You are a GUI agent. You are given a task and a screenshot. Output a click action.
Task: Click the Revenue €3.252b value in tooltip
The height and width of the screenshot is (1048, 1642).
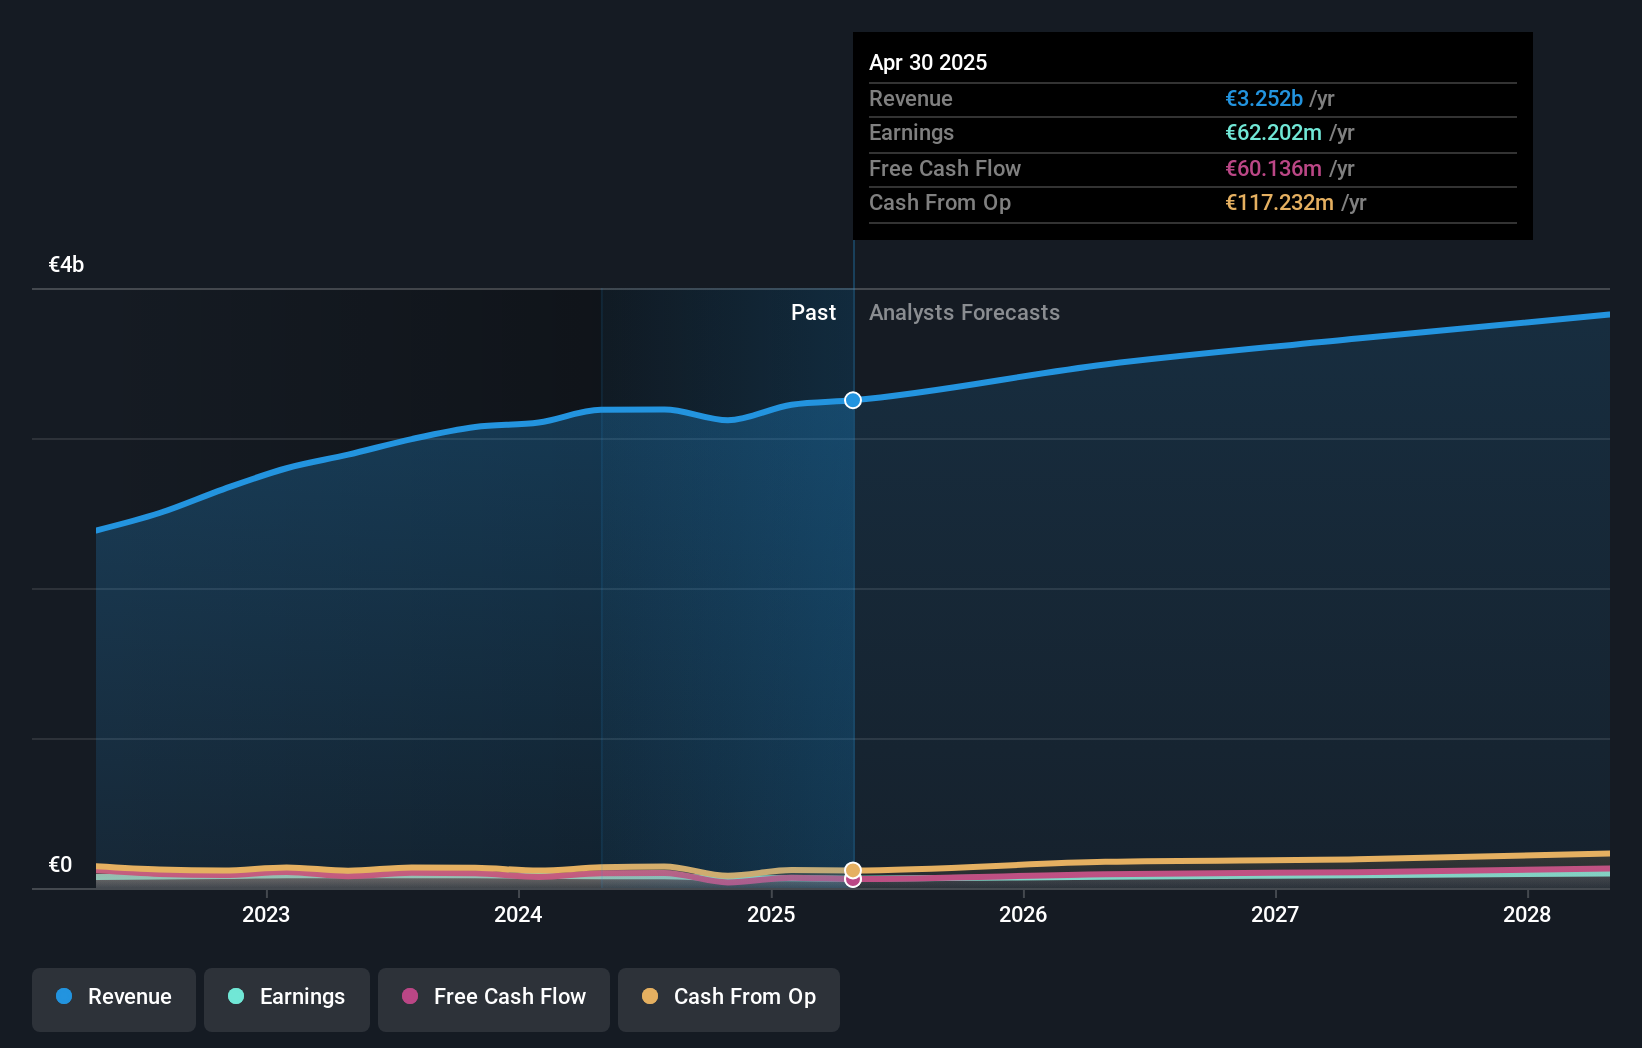point(1264,98)
